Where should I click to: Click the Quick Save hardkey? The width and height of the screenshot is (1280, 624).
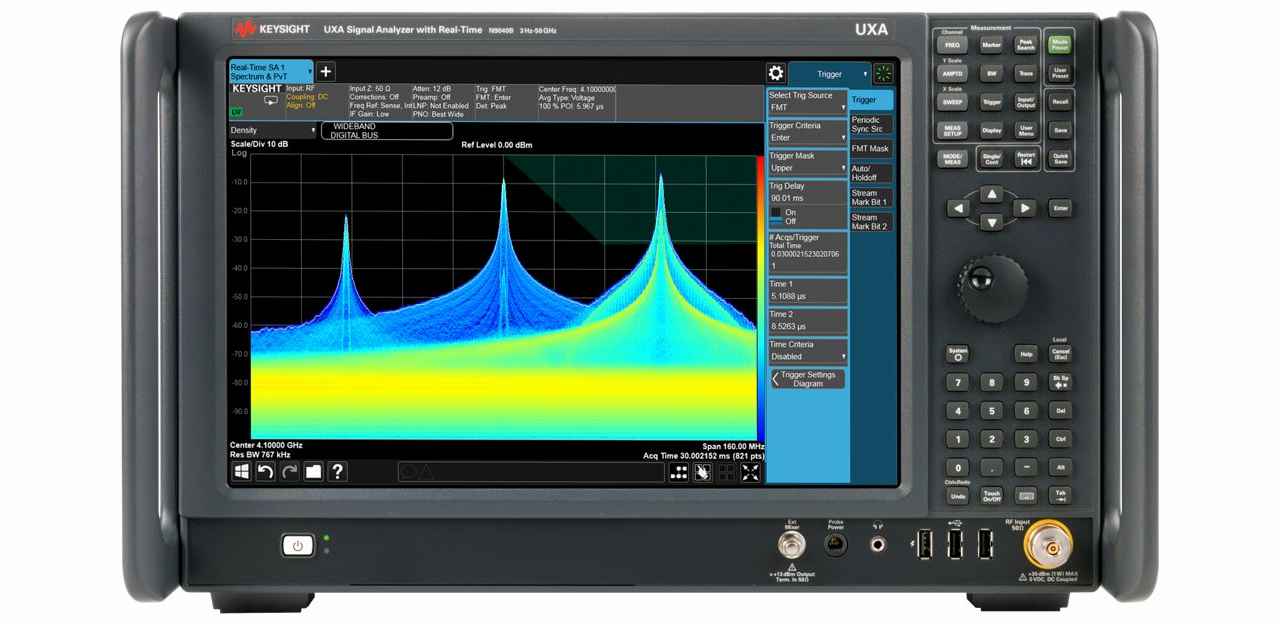point(1060,158)
